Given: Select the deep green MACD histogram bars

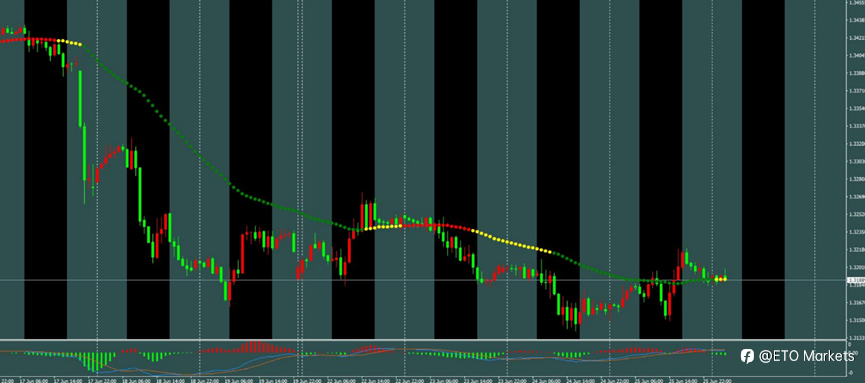Looking at the screenshot, I should click(x=96, y=361).
